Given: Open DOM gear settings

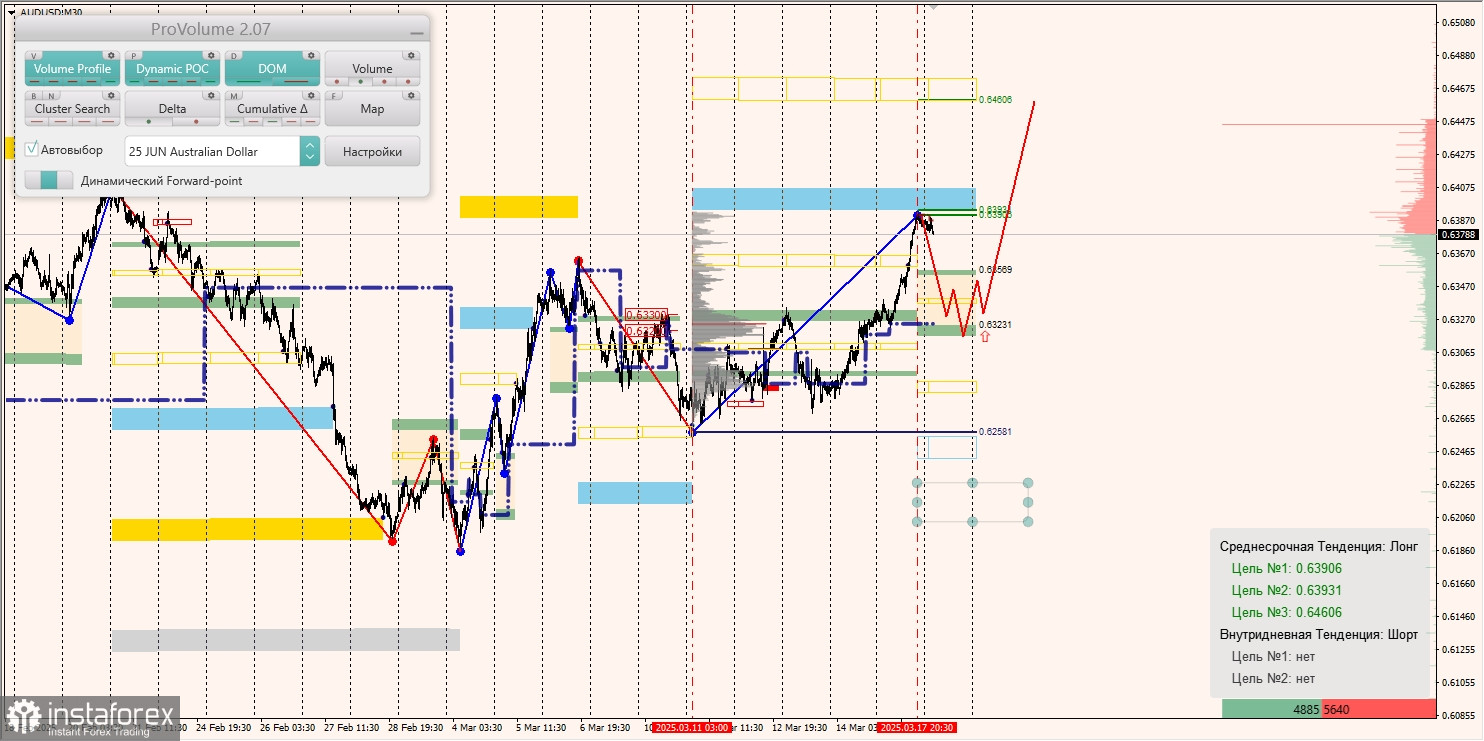Looking at the screenshot, I should pos(311,55).
